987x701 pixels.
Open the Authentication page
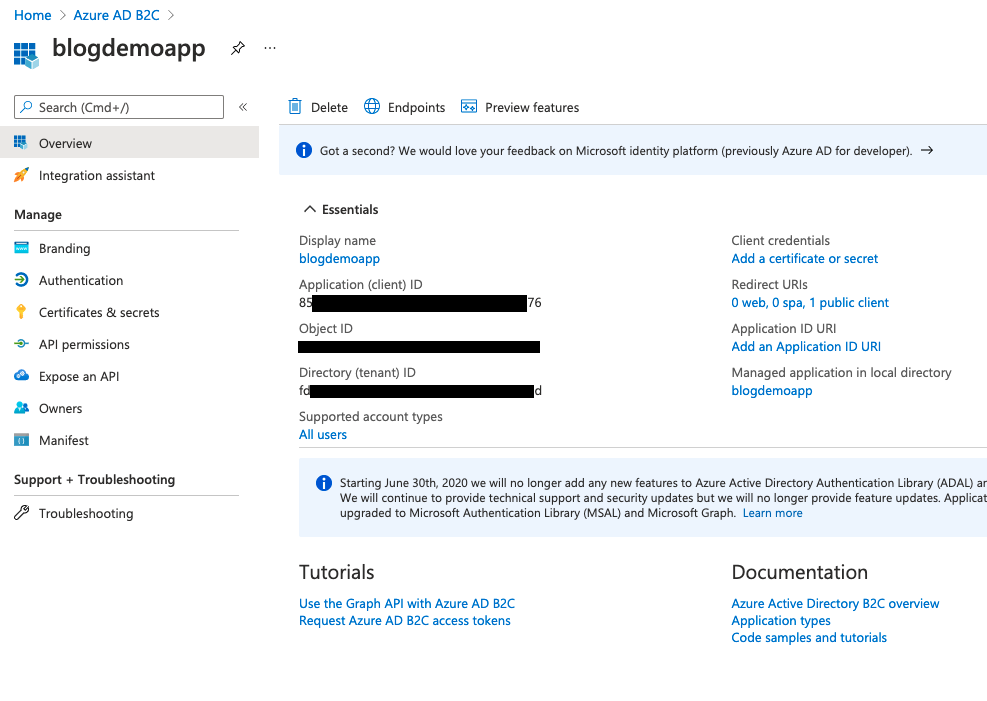(81, 281)
